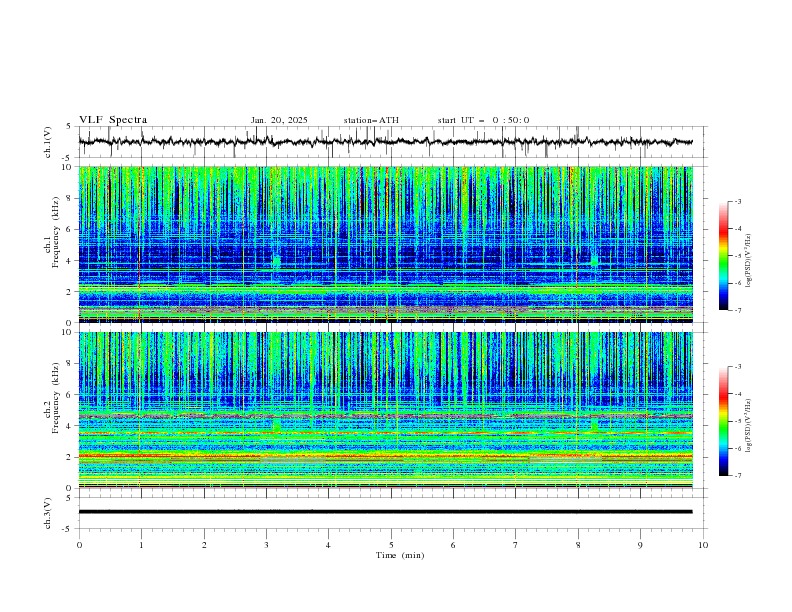Click the "10" tick on the time axis

[703, 545]
